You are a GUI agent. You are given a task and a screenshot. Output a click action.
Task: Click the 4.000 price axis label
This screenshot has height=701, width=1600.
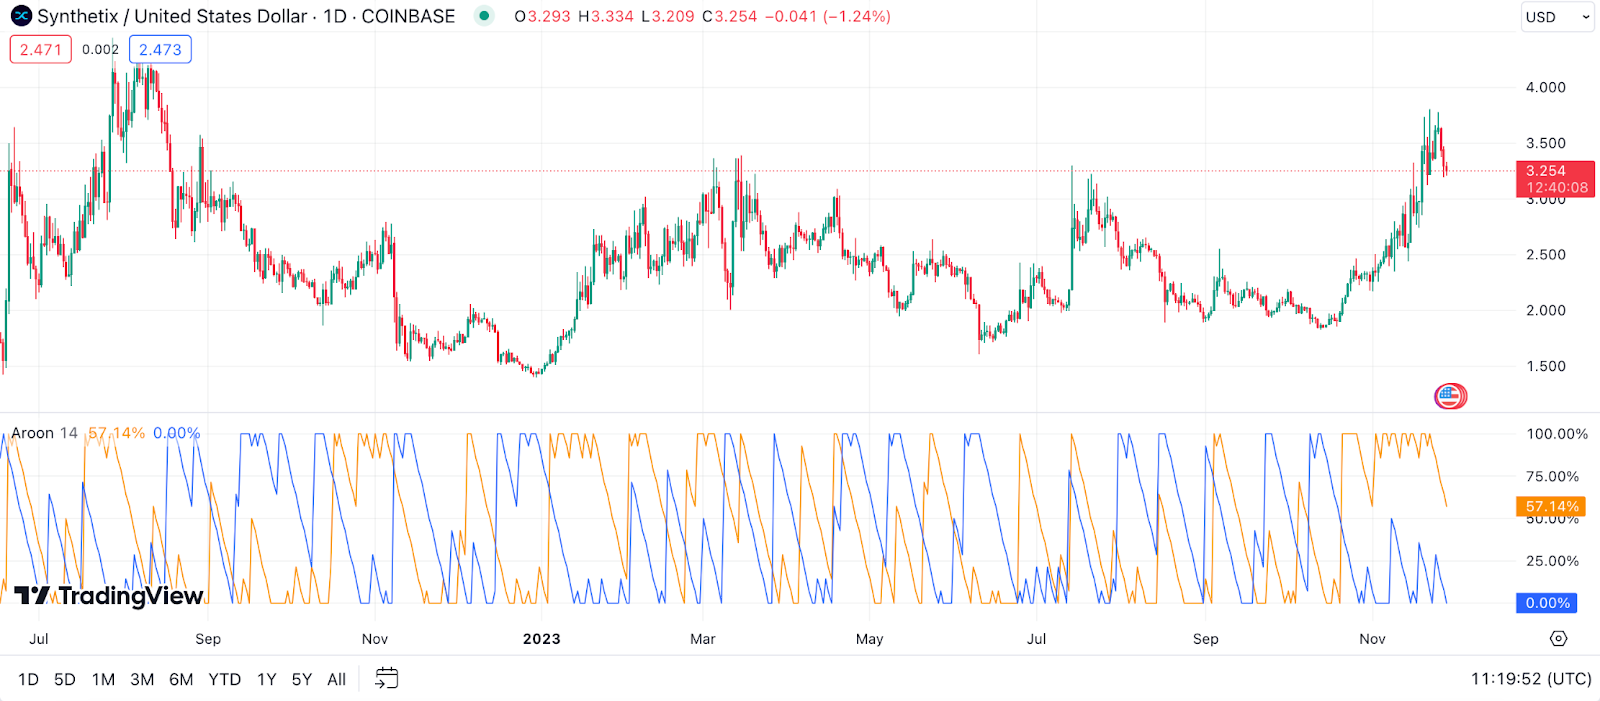pyautogui.click(x=1545, y=88)
